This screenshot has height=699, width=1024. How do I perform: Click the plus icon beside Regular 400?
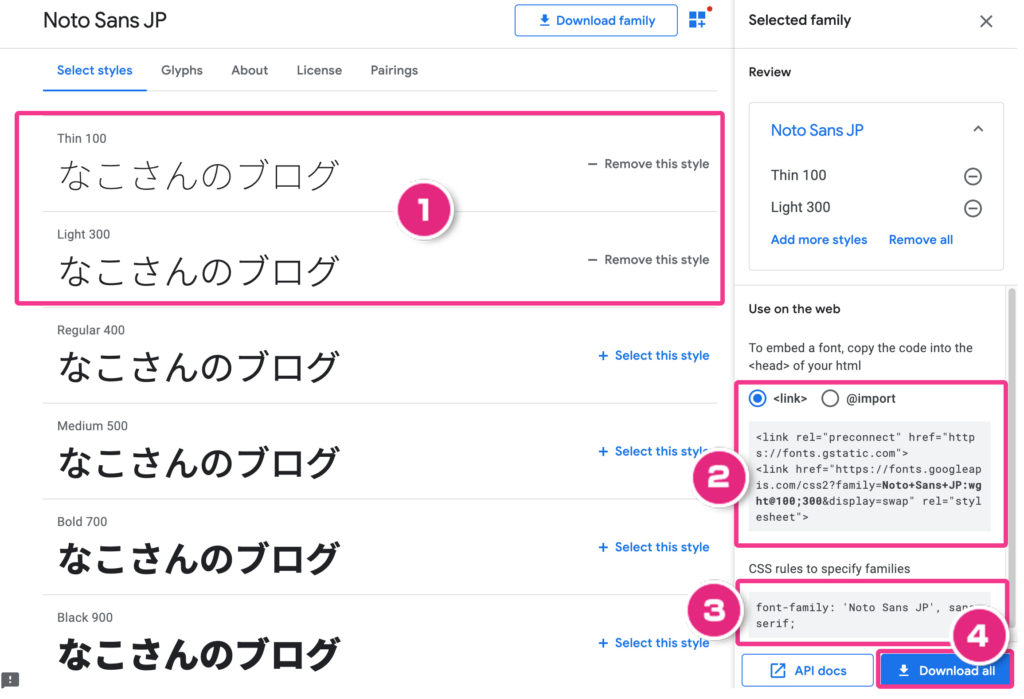click(x=603, y=356)
